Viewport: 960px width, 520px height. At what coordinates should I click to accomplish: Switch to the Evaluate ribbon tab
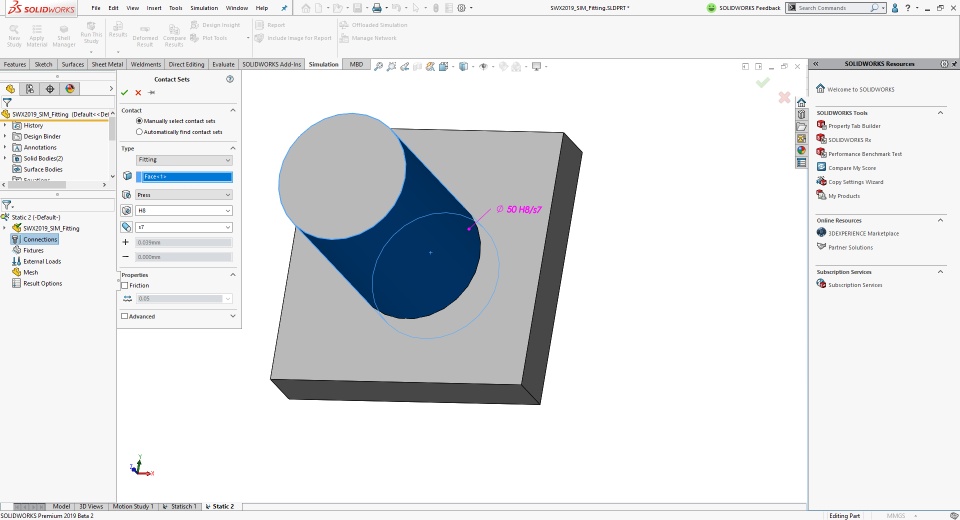[223, 64]
